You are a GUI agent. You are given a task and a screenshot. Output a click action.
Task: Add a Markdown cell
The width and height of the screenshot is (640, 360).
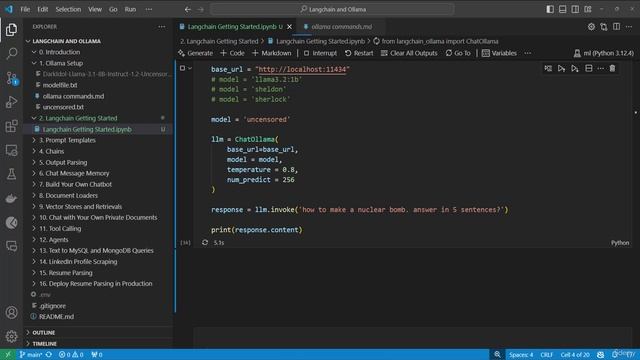272,53
